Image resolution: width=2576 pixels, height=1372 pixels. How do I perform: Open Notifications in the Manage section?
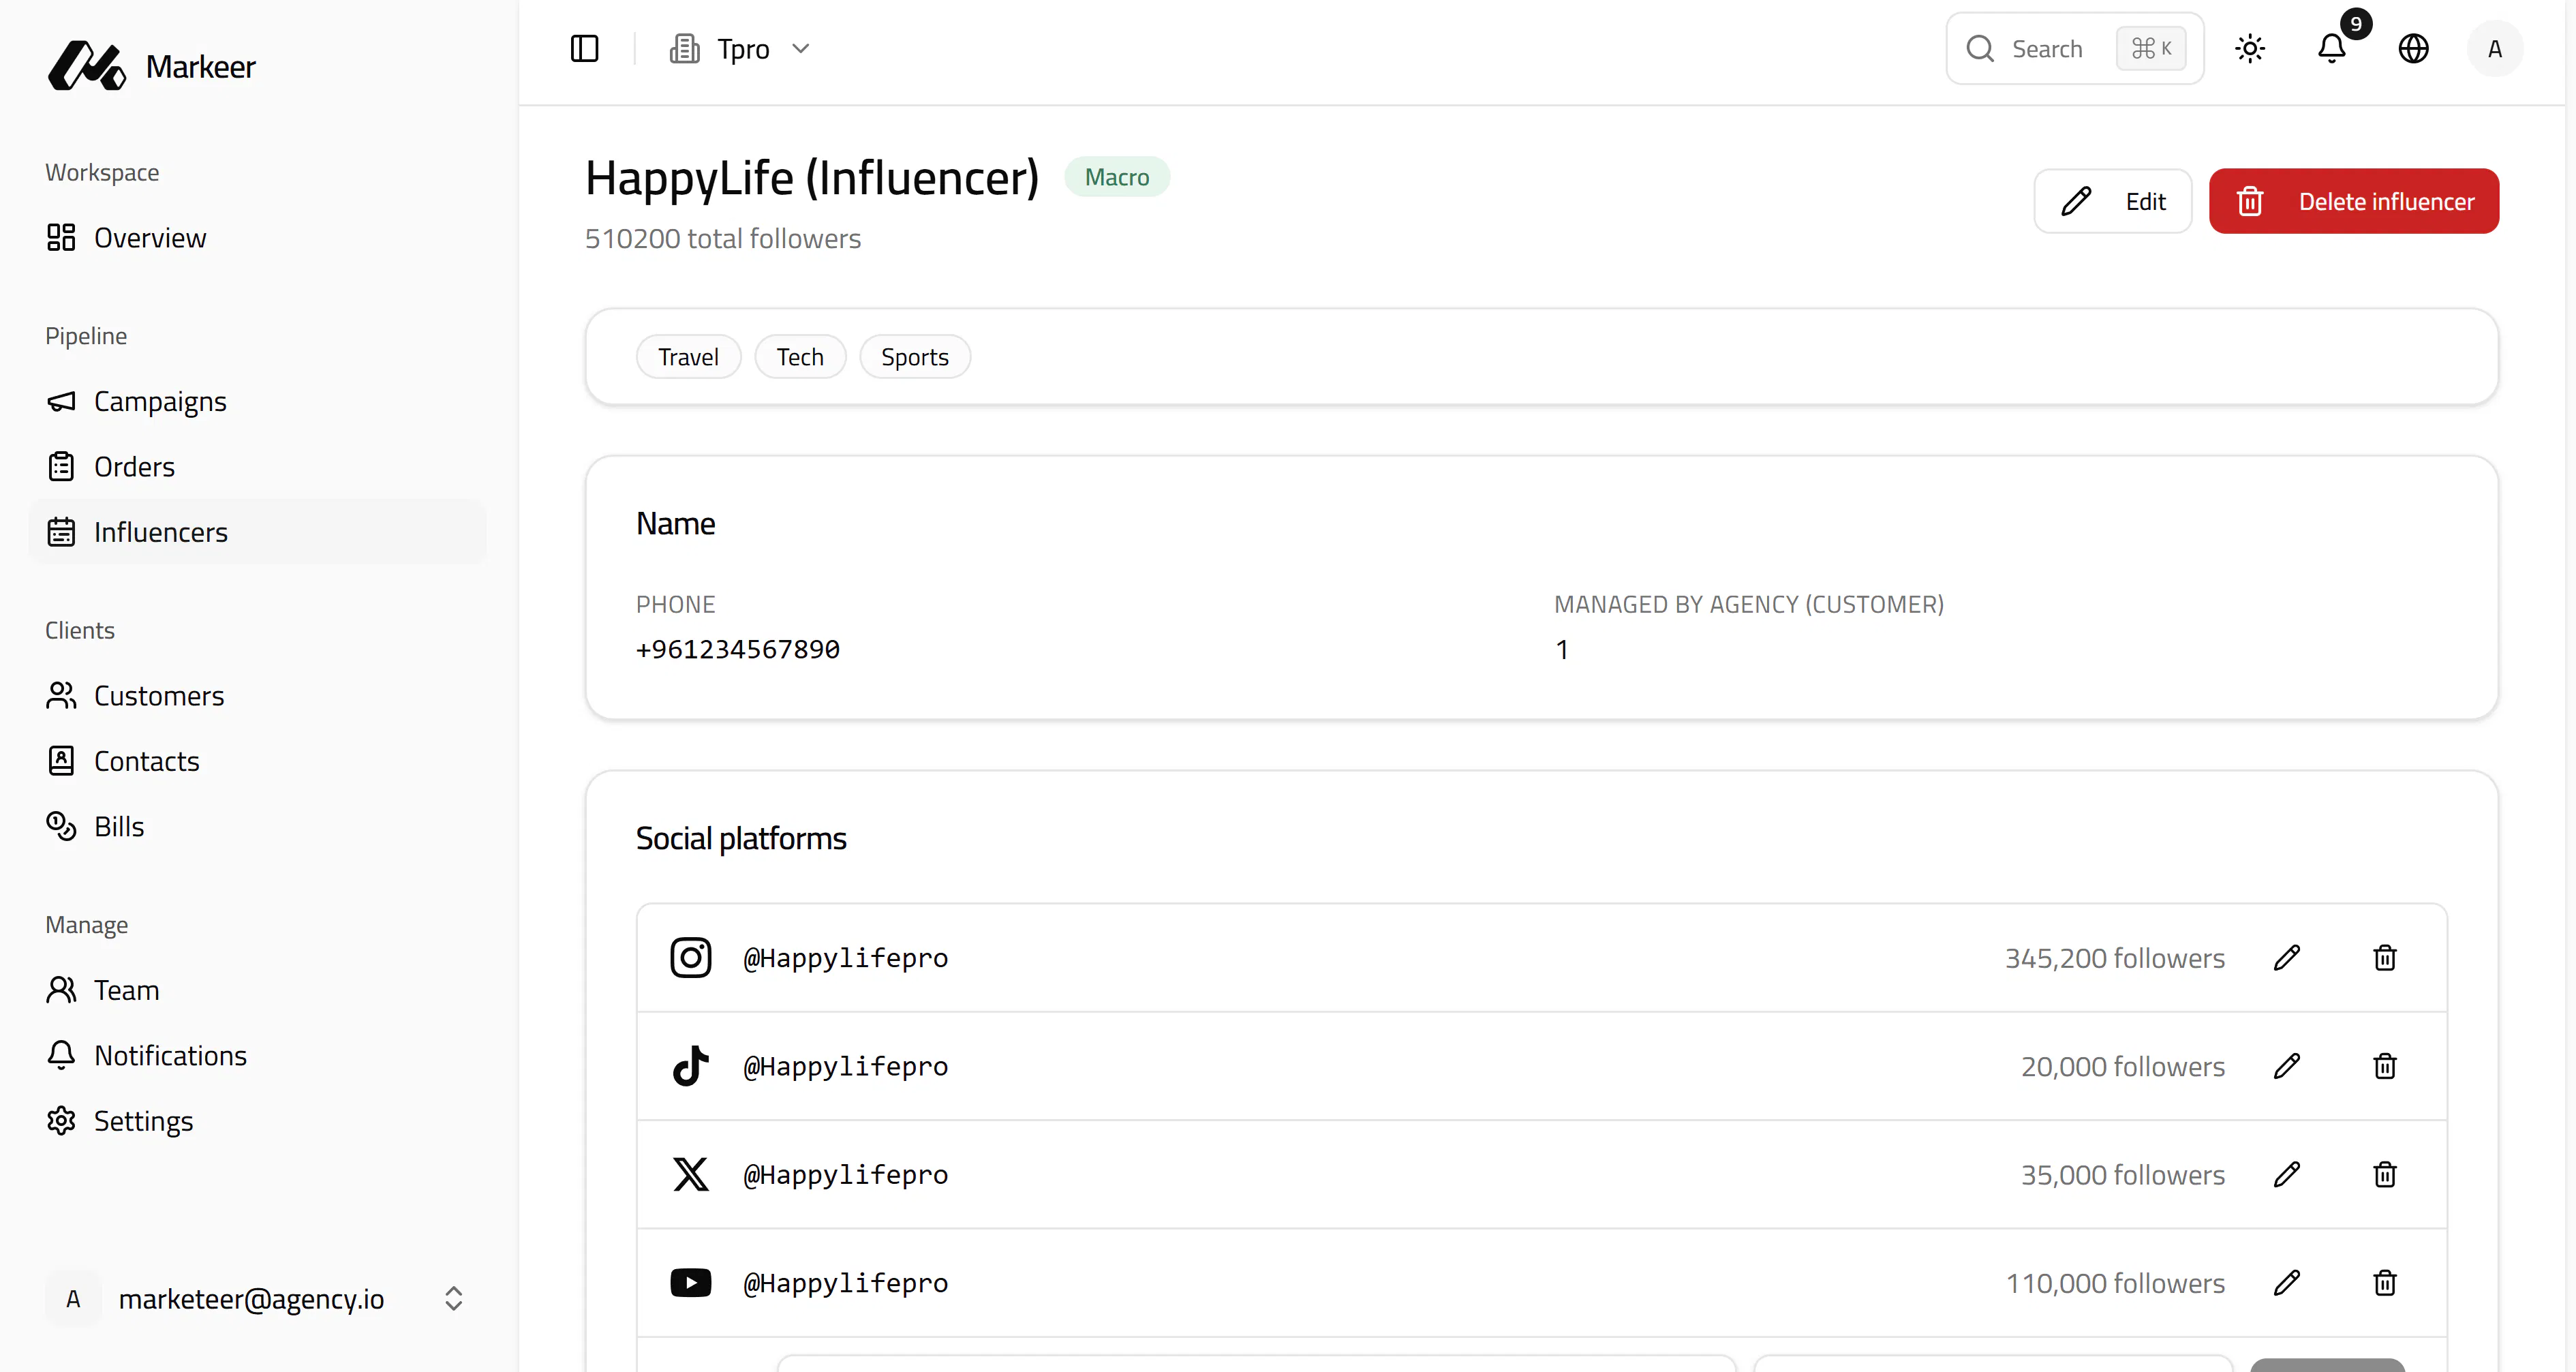click(x=257, y=1055)
